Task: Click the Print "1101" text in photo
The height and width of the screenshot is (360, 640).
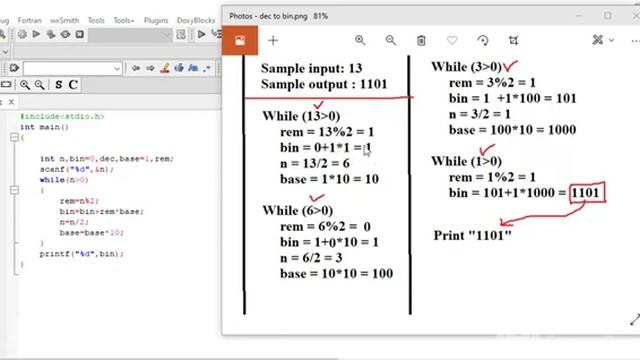Action: 472,236
